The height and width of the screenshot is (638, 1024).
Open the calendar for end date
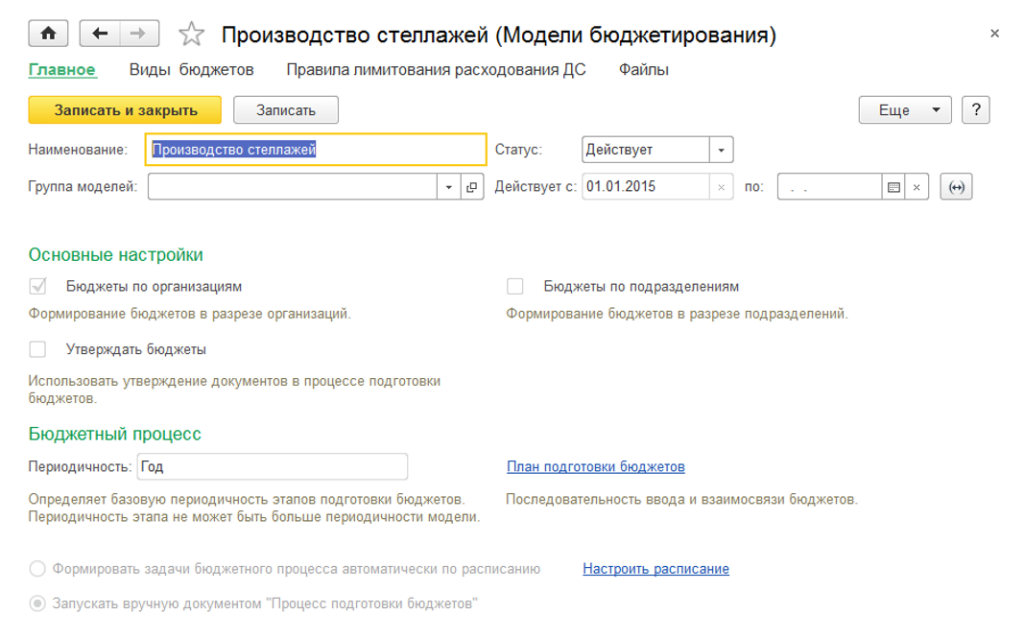pos(894,187)
